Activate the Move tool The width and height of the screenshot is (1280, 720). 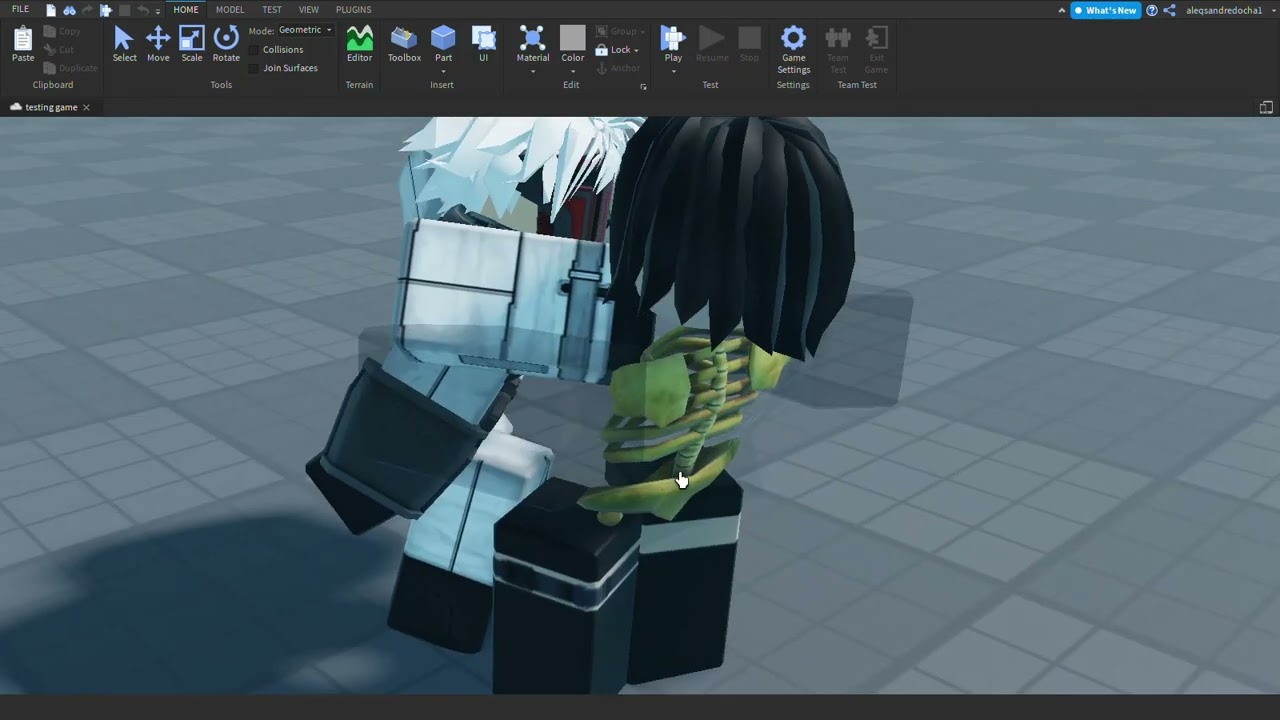158,45
